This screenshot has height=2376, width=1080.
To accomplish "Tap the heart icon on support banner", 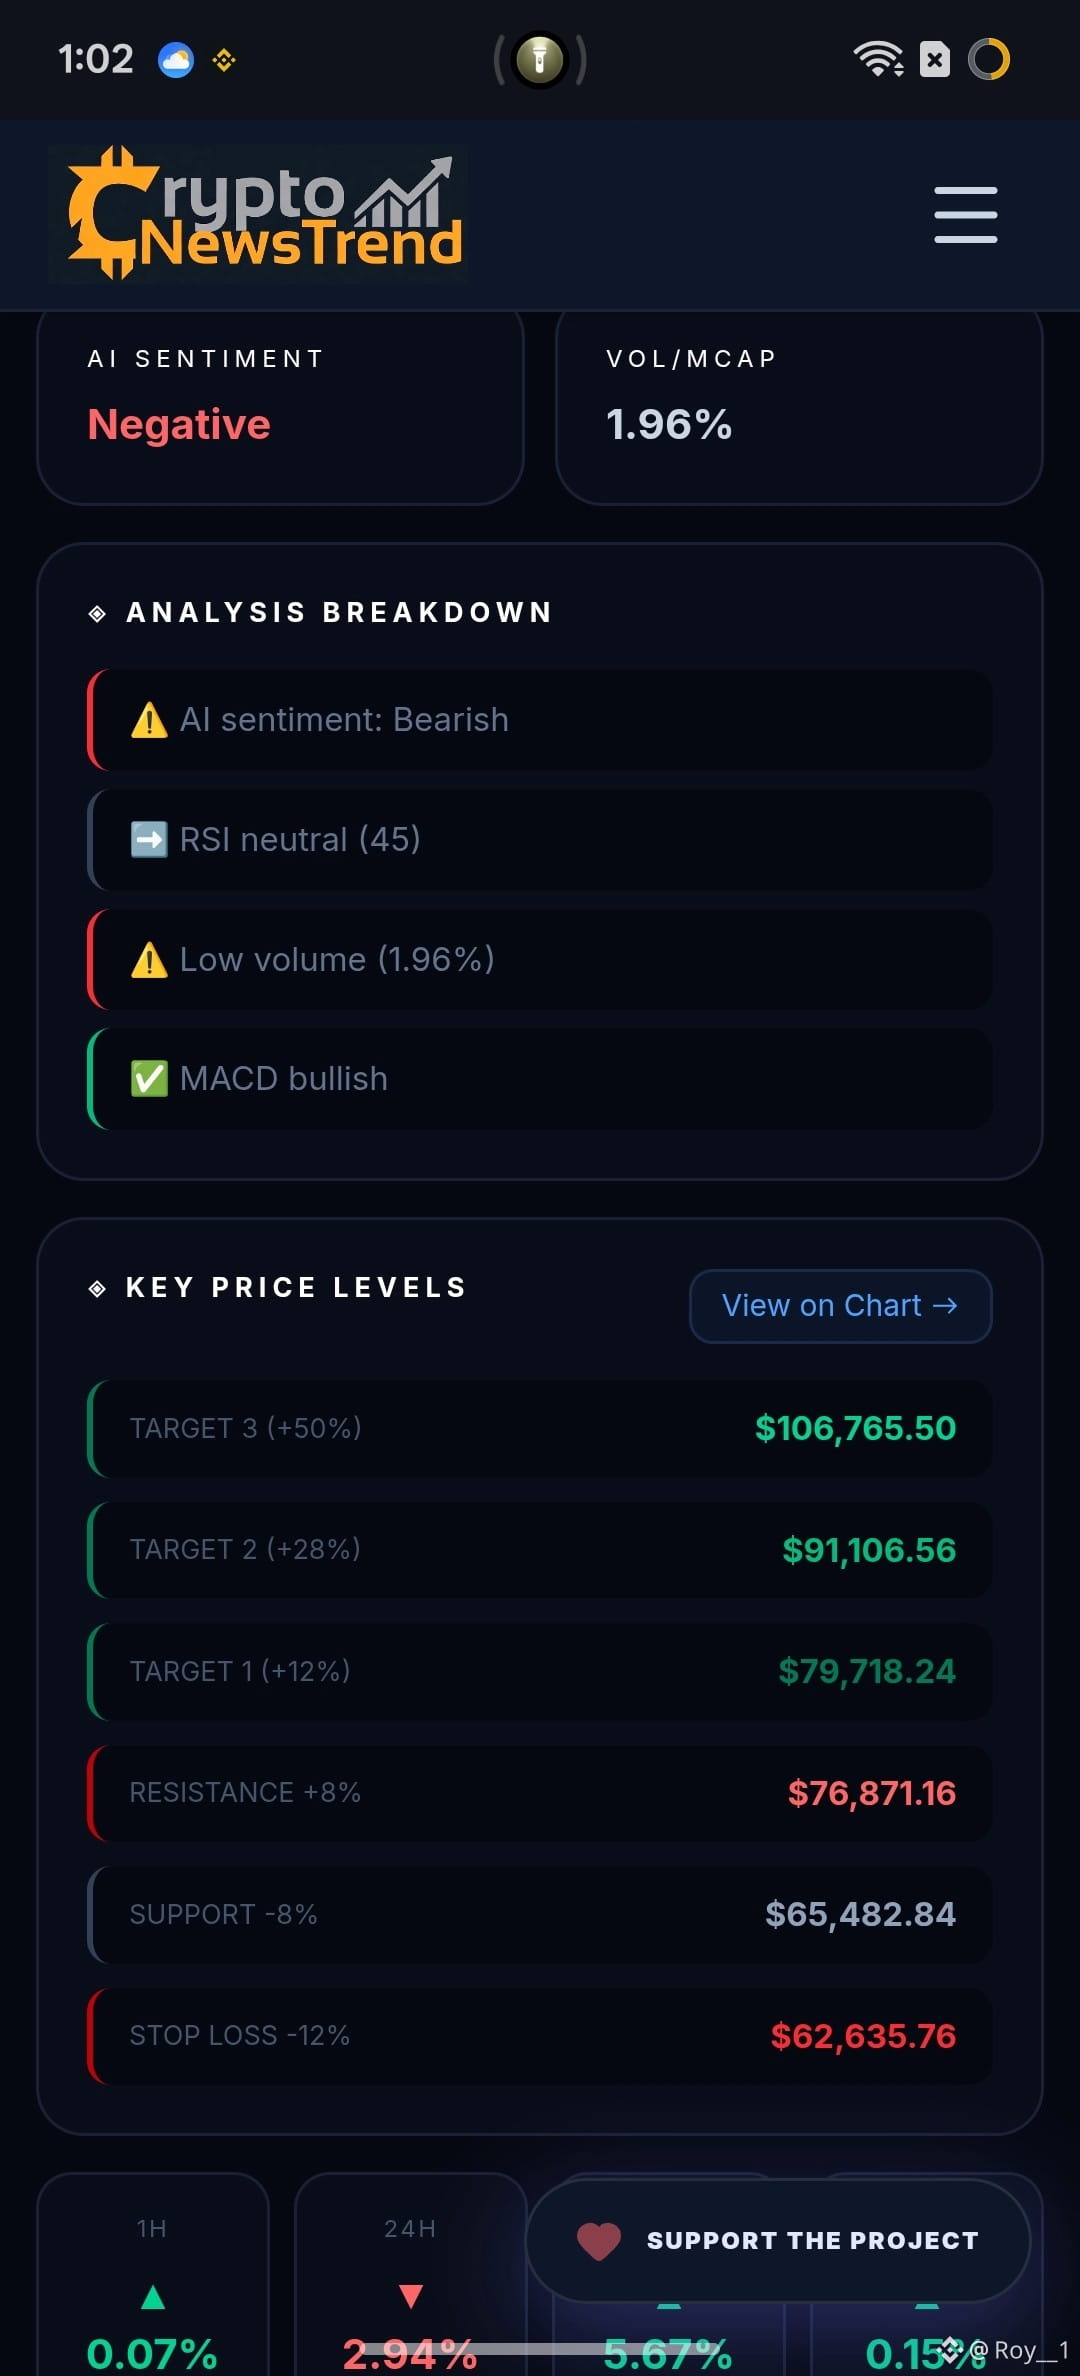I will 599,2241.
